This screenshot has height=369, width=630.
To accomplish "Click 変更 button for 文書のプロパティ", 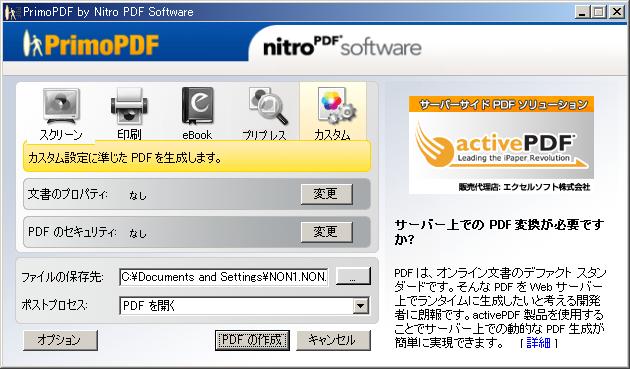I will click(x=327, y=194).
